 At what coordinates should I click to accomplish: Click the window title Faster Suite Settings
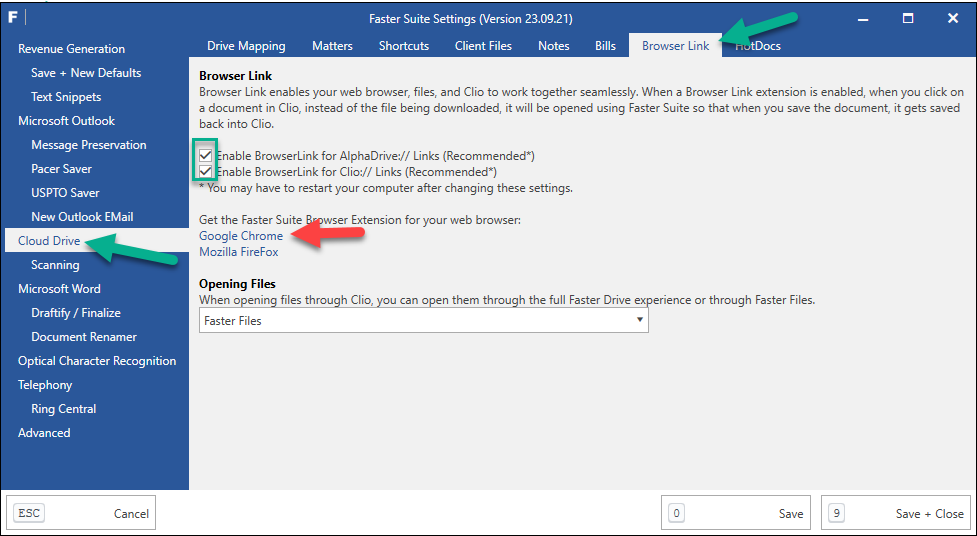point(470,19)
